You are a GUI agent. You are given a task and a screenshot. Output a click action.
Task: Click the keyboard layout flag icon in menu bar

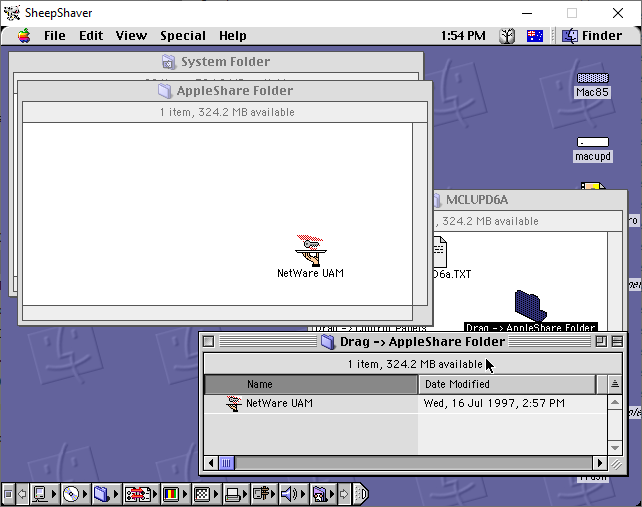(x=535, y=36)
